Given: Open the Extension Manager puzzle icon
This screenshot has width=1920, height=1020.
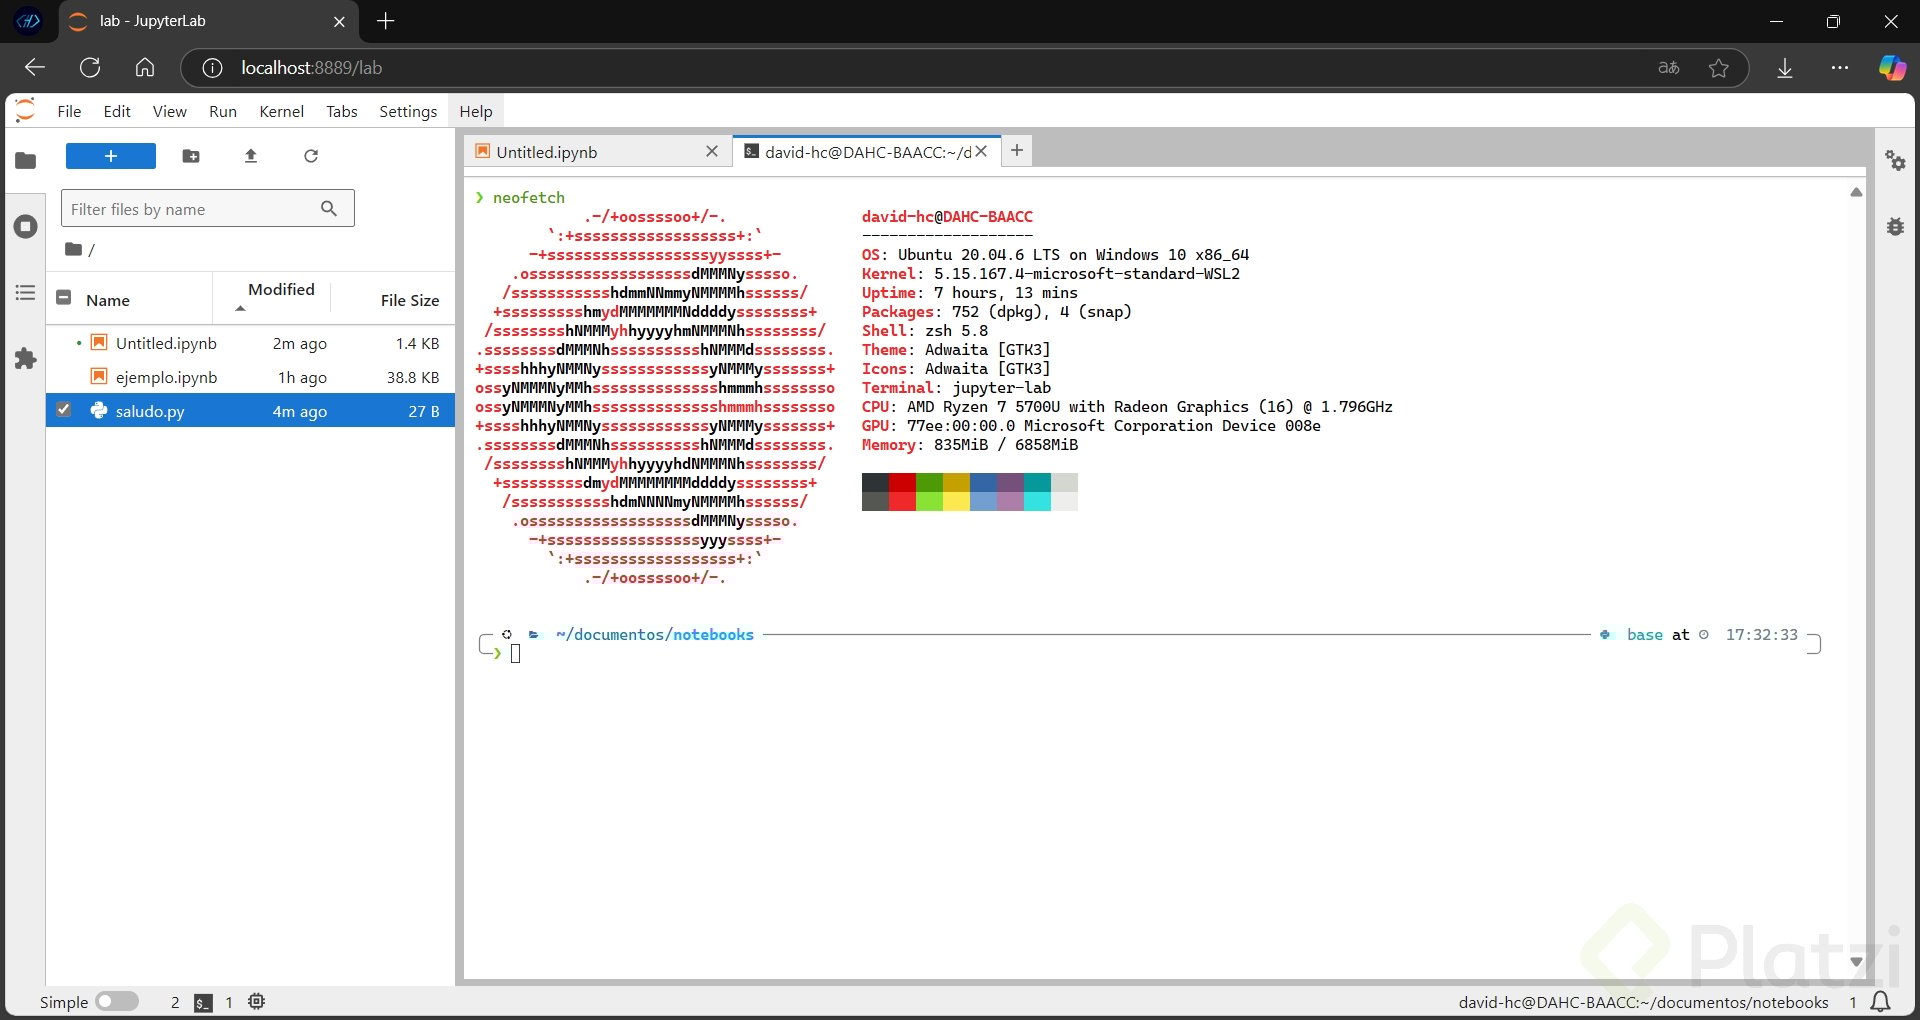Looking at the screenshot, I should pos(26,359).
